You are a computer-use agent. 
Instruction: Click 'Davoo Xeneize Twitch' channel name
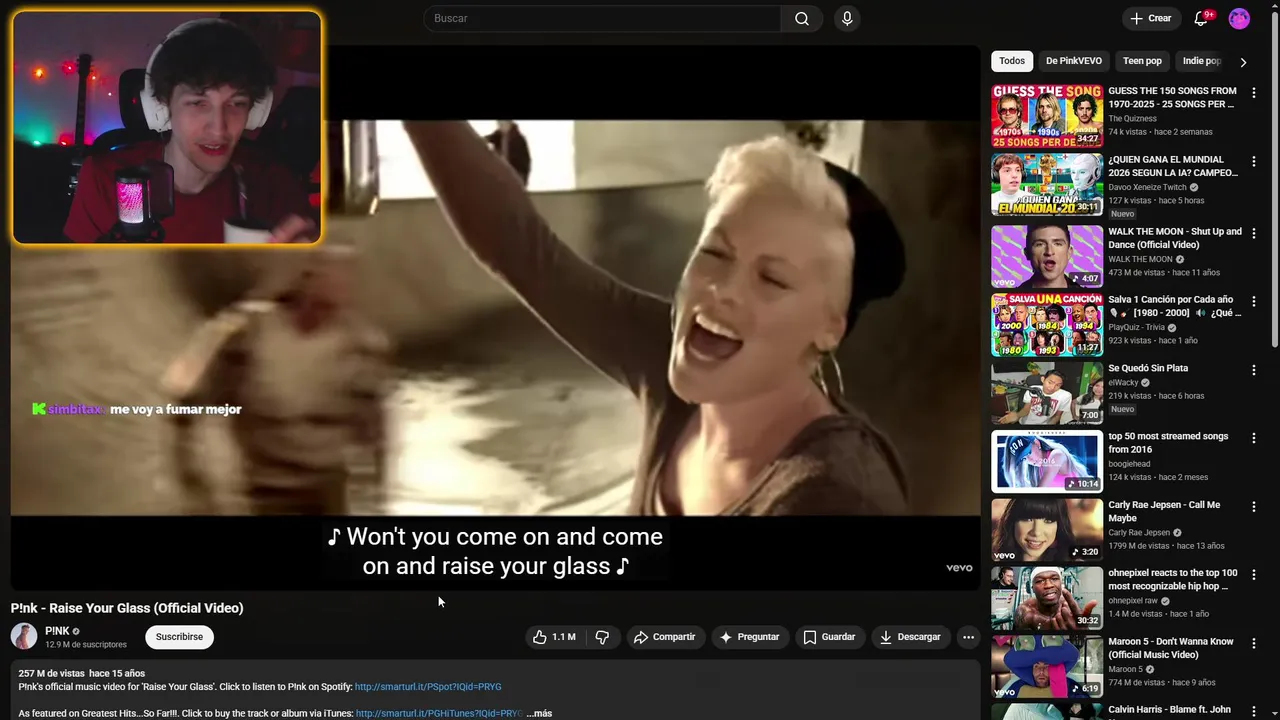(1147, 187)
